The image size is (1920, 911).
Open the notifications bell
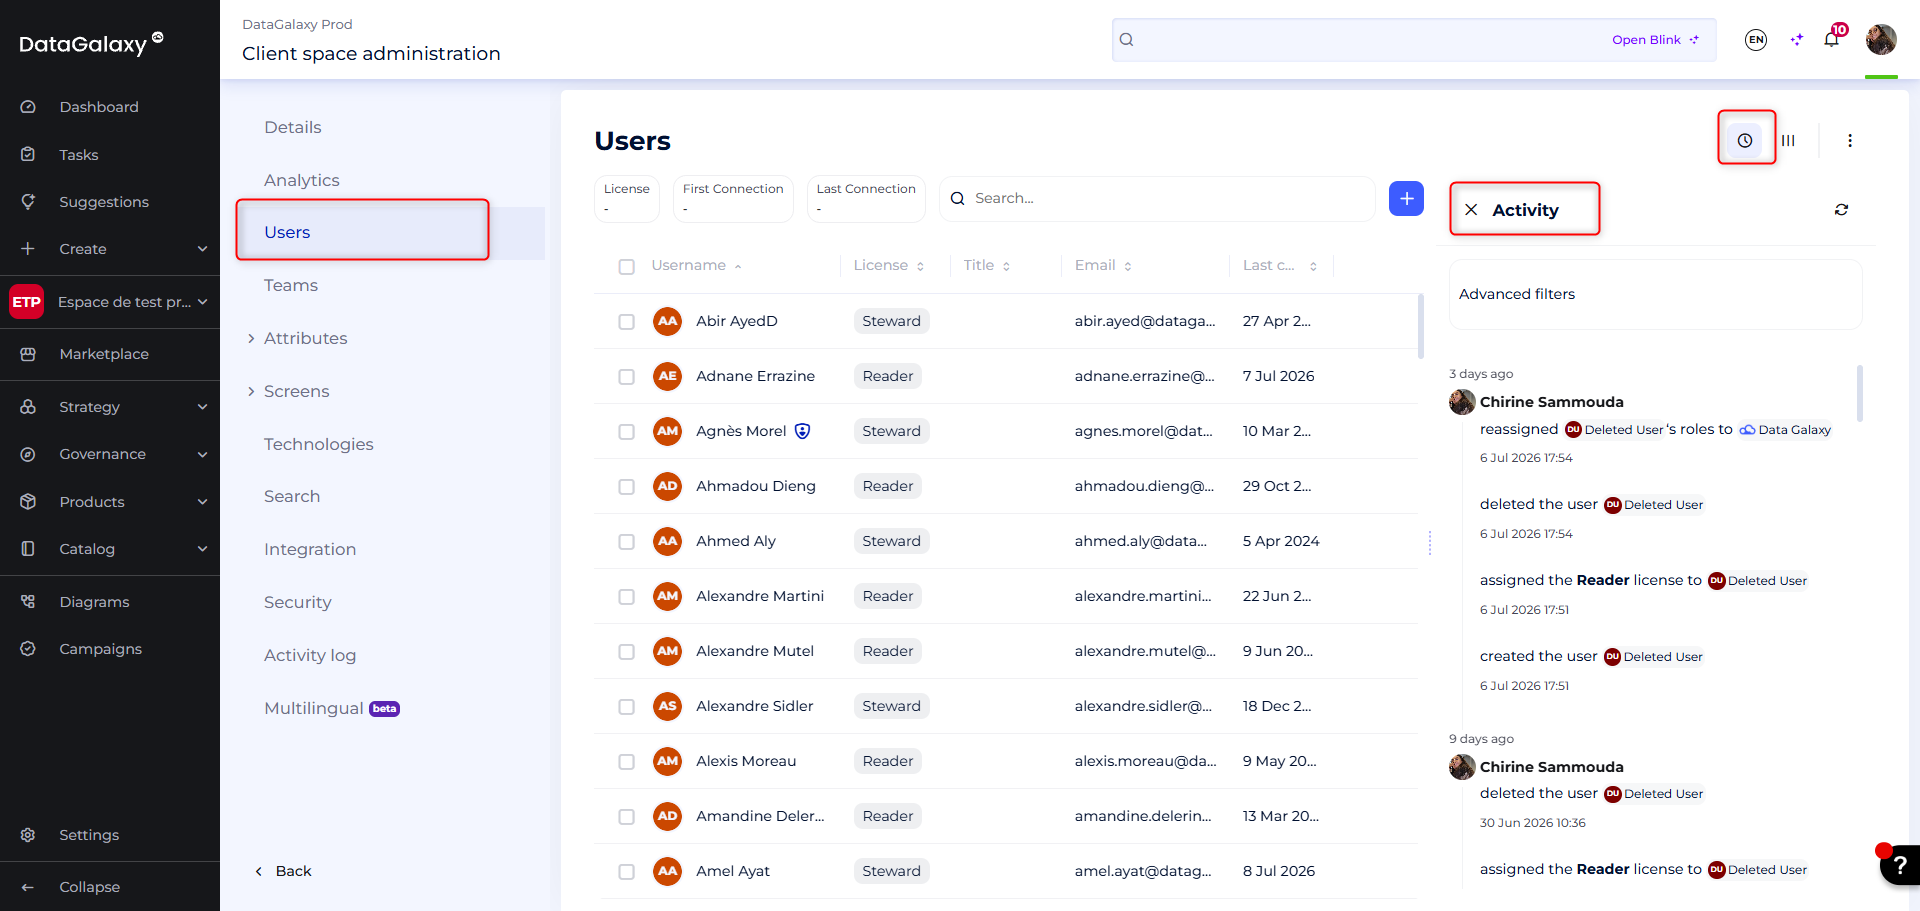(x=1831, y=40)
